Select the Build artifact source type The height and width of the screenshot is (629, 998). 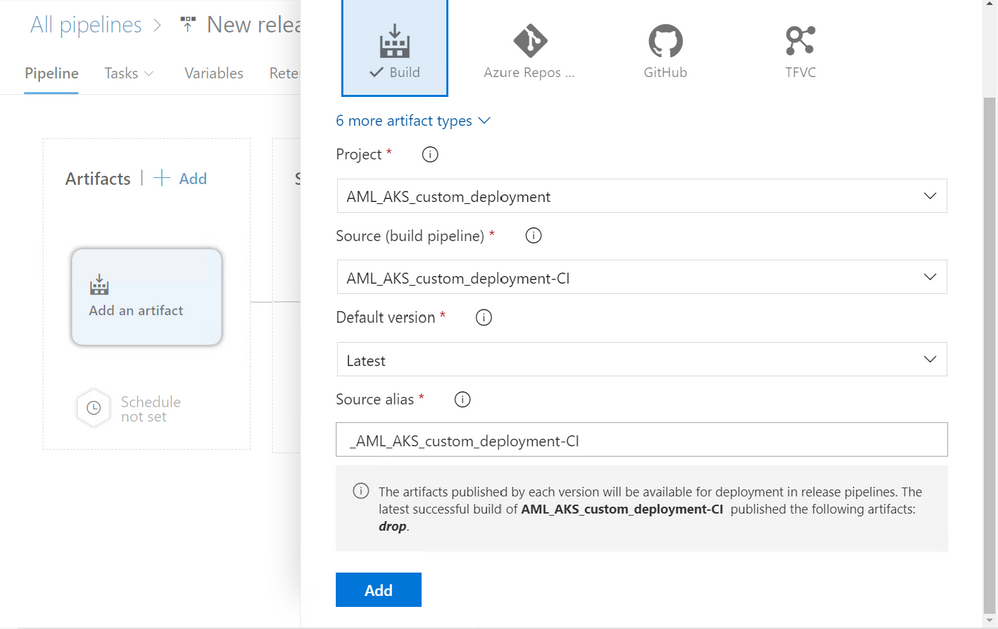point(395,48)
